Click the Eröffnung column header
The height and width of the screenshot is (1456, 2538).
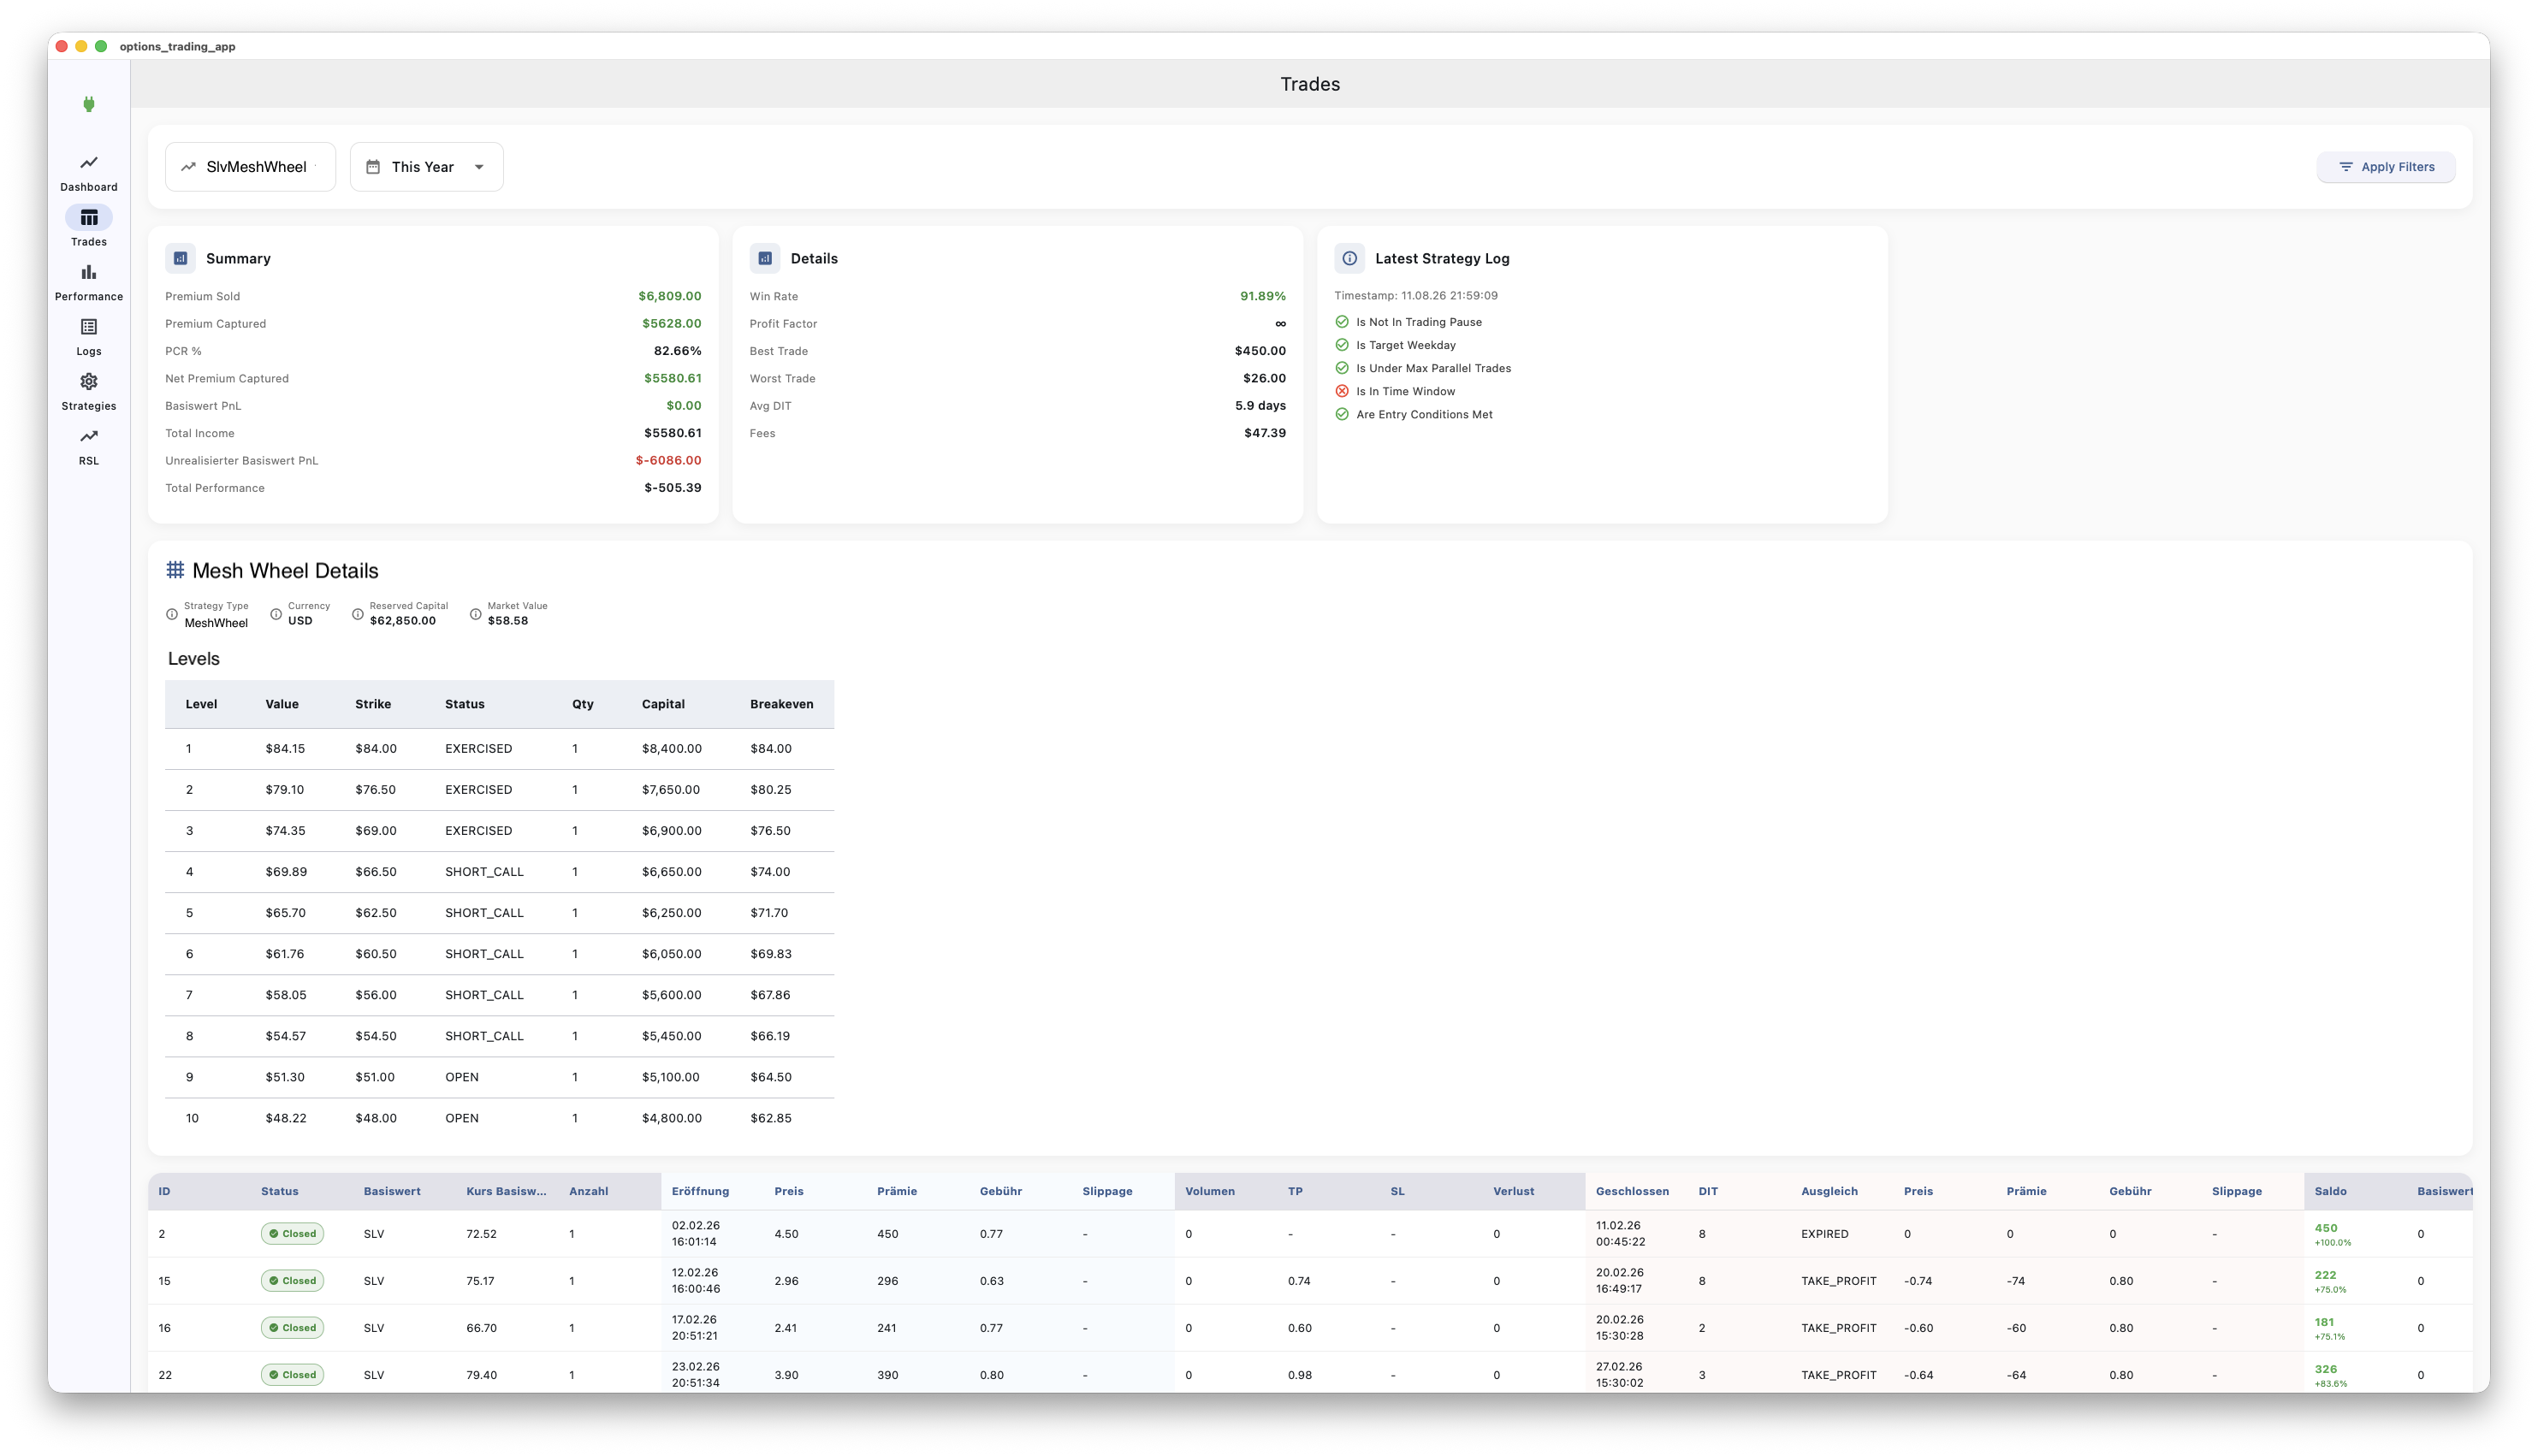700,1191
